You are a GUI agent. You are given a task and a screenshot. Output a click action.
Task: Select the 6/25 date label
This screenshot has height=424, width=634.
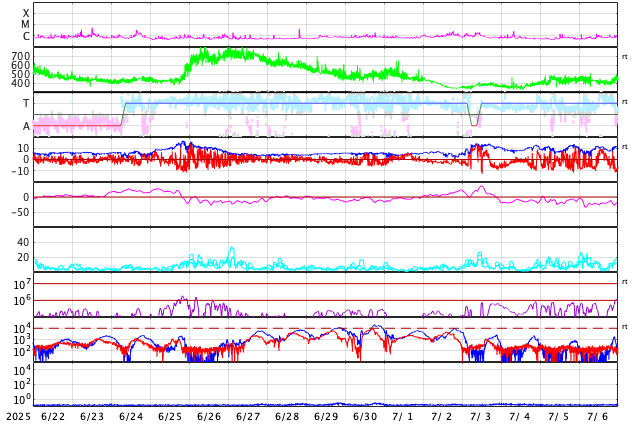click(x=170, y=416)
